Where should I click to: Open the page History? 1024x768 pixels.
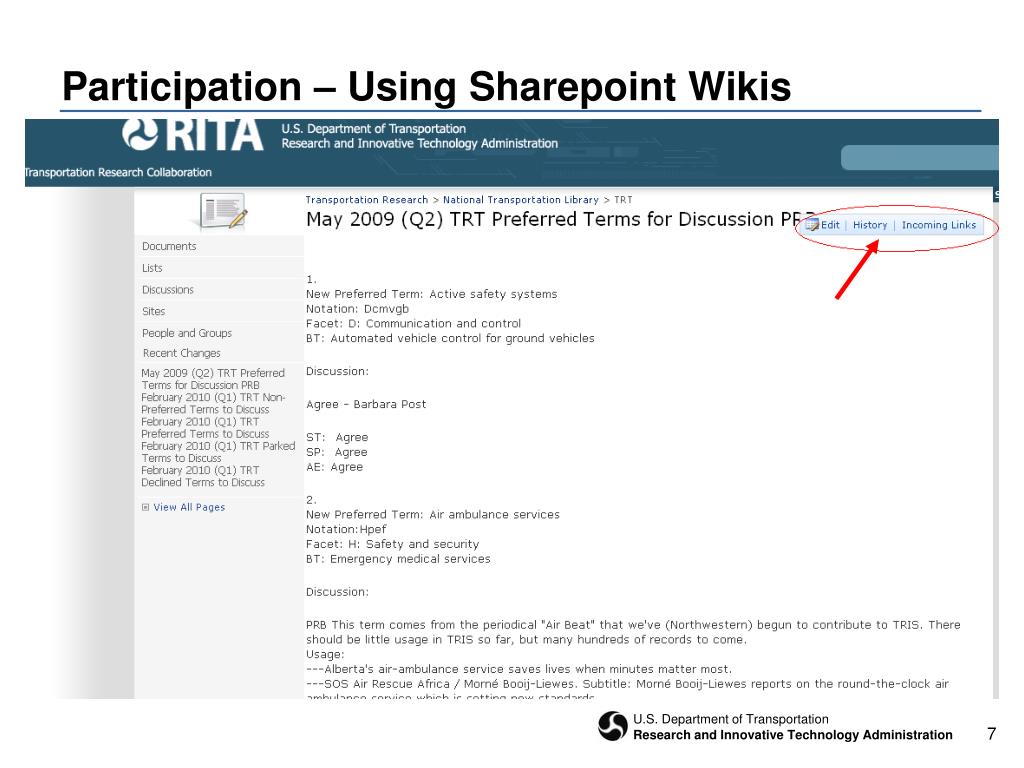click(x=870, y=225)
